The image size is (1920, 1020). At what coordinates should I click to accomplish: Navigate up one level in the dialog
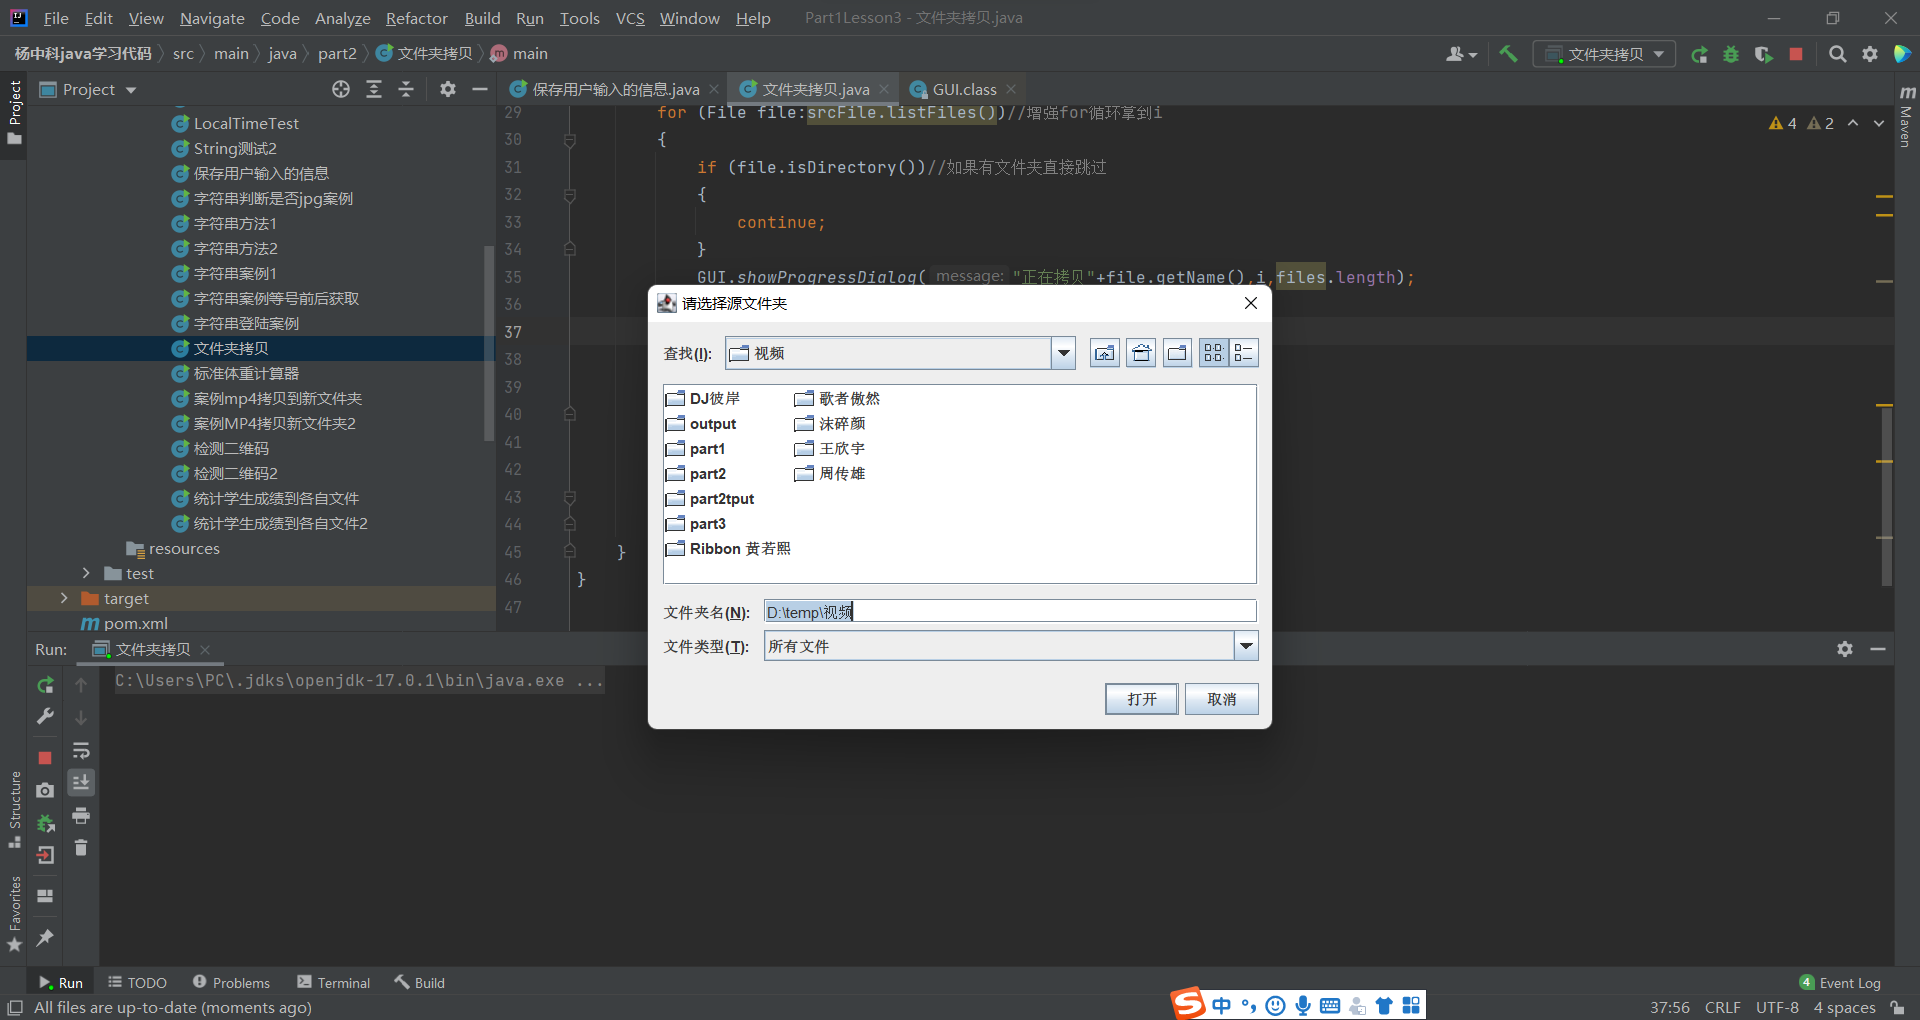tap(1104, 352)
